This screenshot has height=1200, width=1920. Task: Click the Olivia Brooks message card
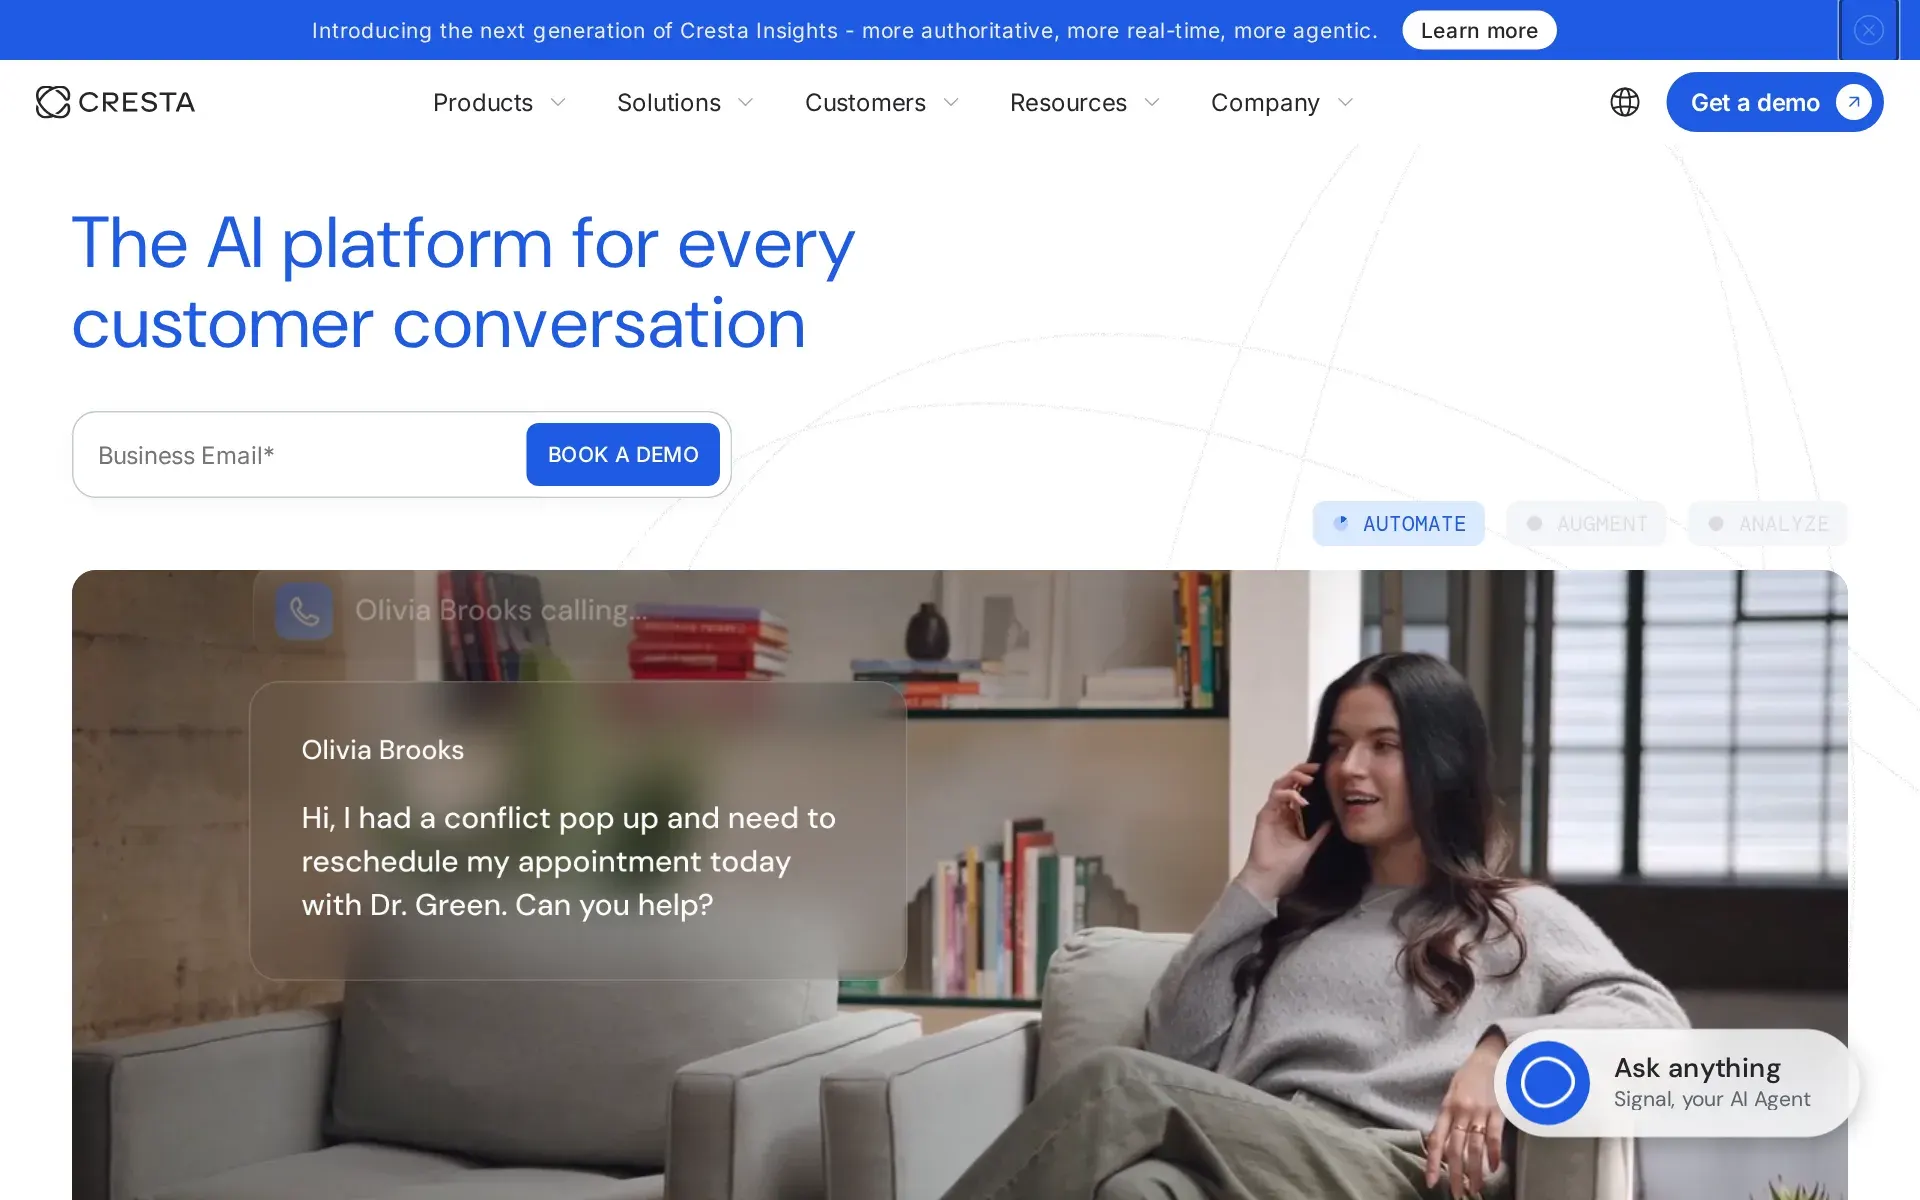578,830
